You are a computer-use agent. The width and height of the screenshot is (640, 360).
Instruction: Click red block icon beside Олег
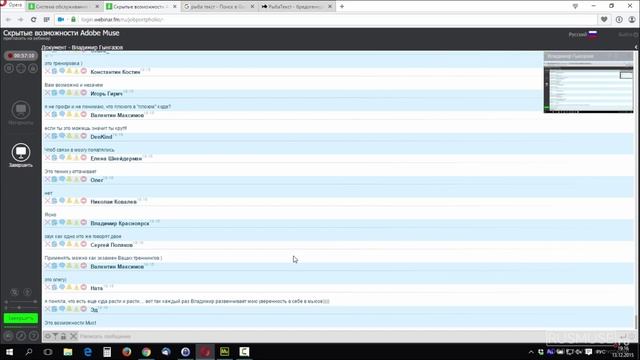[x=84, y=179]
